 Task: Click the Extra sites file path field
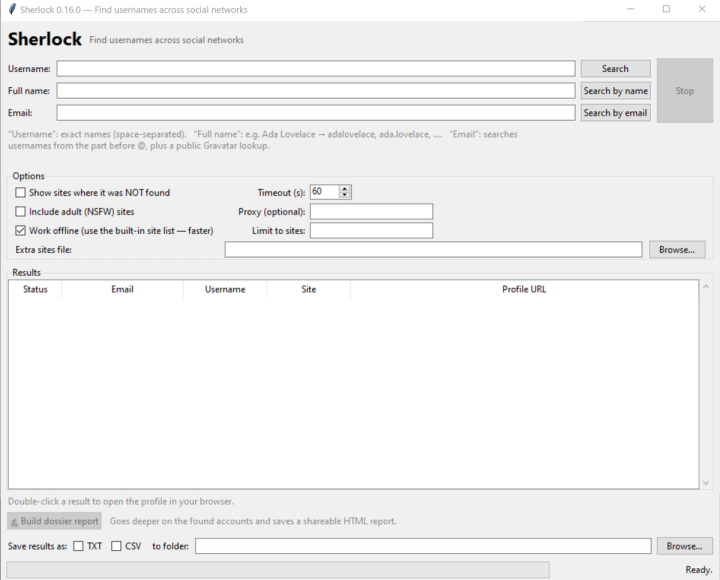pyautogui.click(x=433, y=250)
